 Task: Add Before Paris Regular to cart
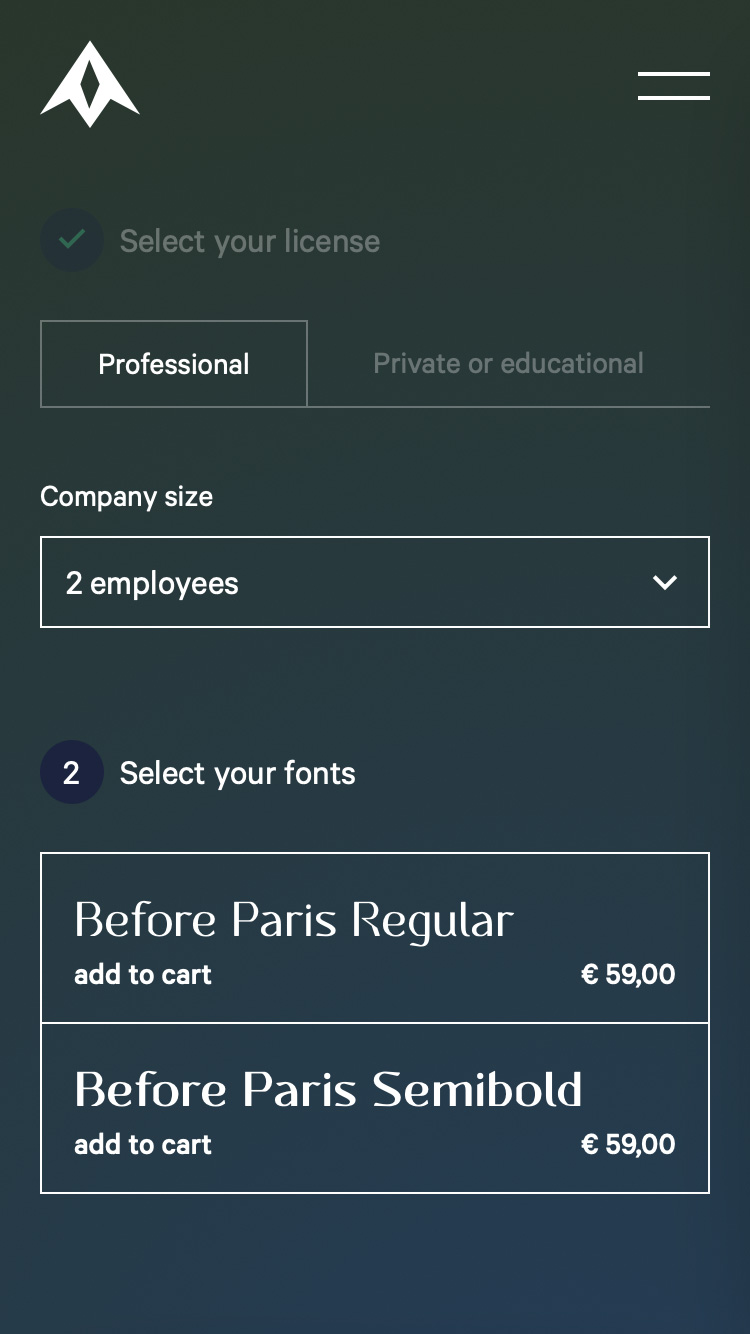tap(143, 975)
